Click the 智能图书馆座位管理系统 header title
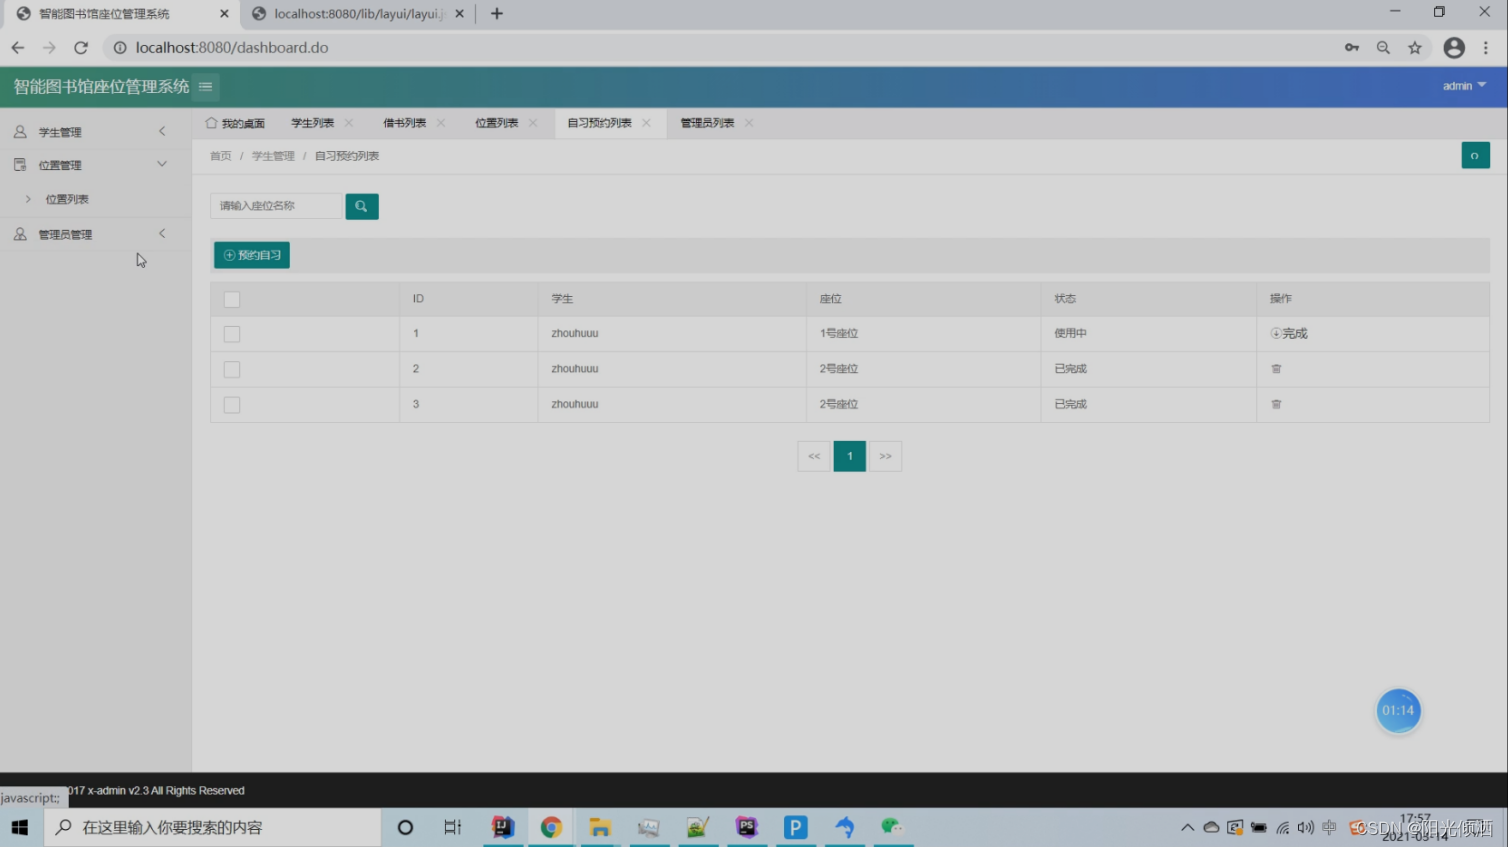This screenshot has height=847, width=1508. (x=101, y=86)
